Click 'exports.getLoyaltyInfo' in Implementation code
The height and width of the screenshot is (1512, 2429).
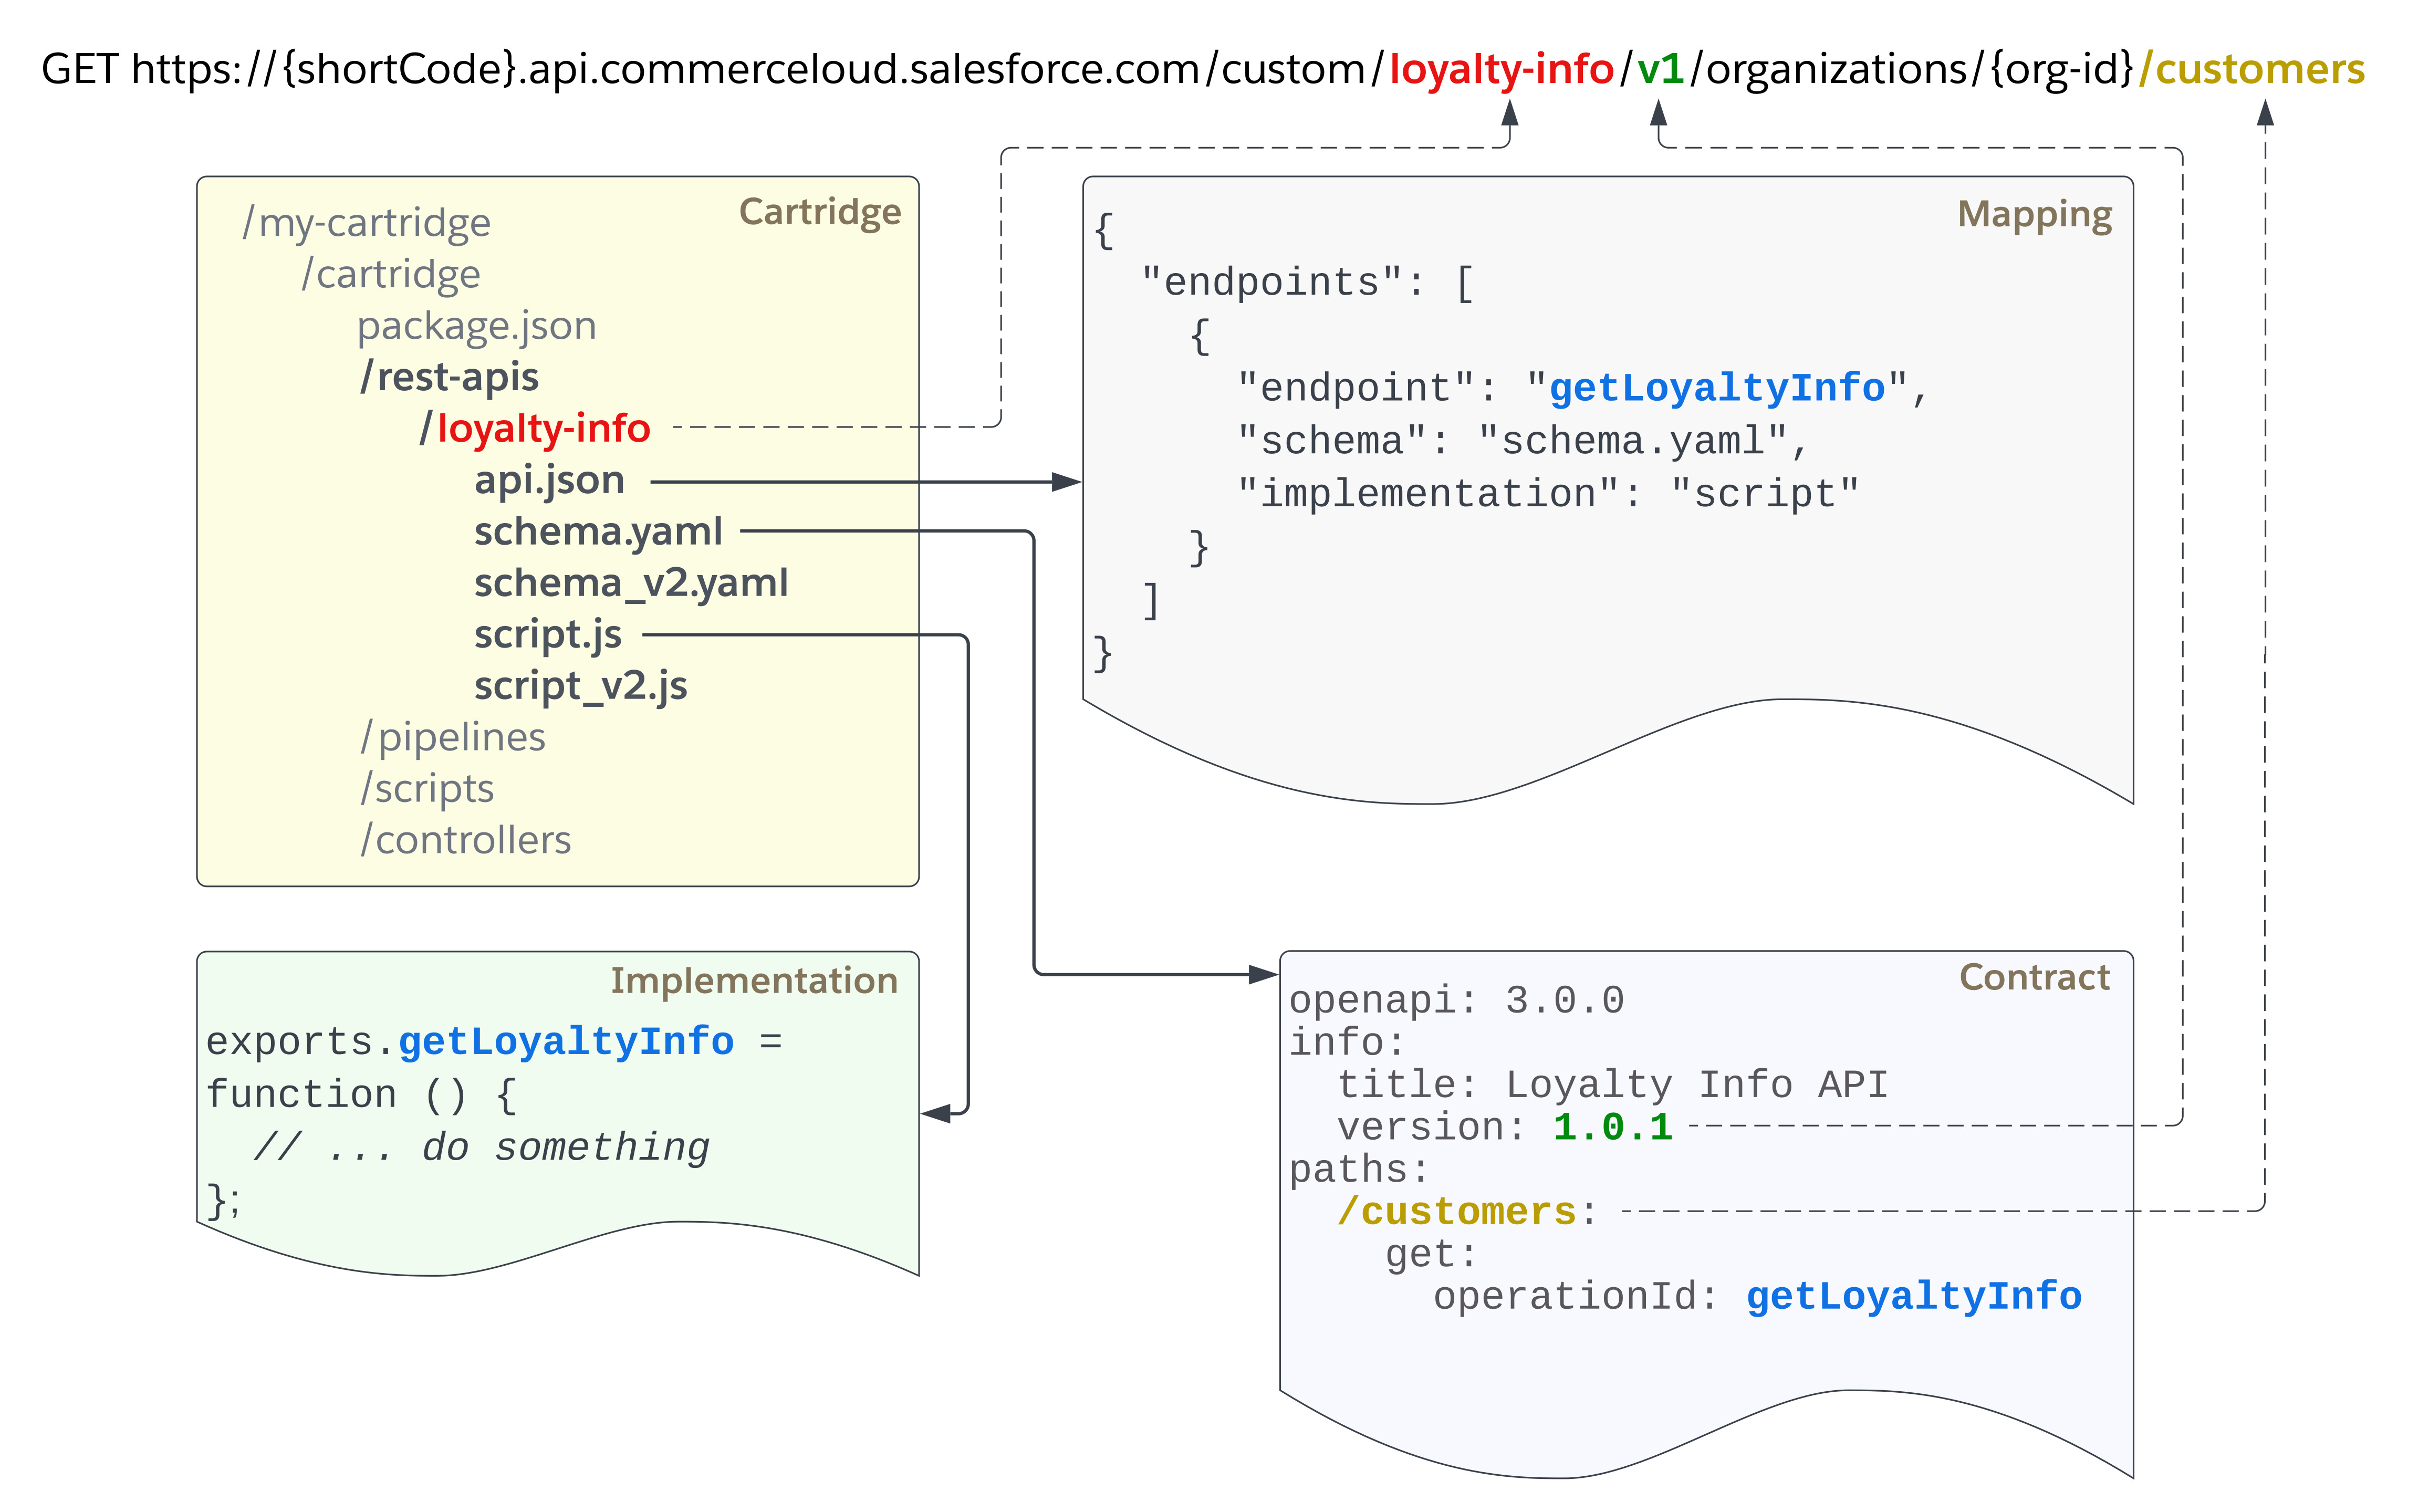pyautogui.click(x=470, y=1042)
